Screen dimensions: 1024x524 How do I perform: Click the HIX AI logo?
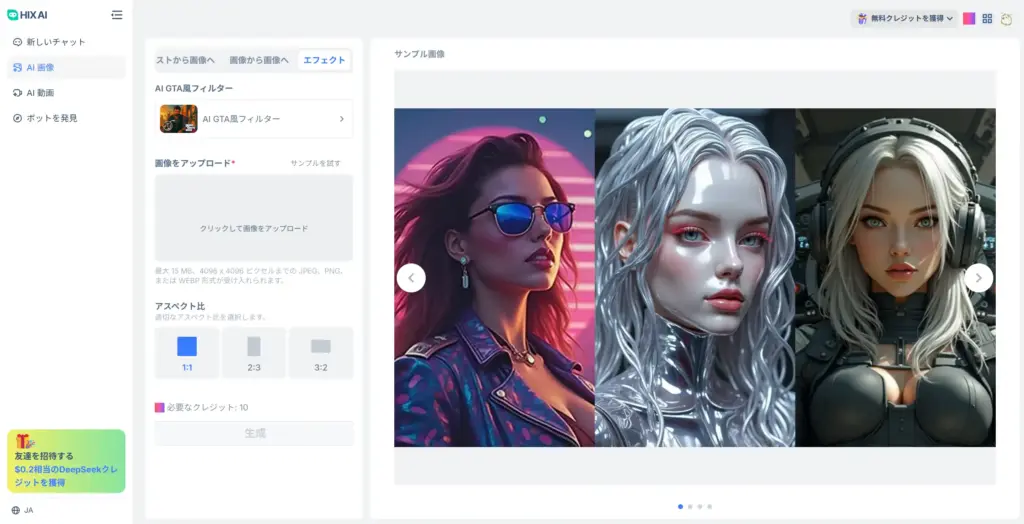tap(27, 15)
